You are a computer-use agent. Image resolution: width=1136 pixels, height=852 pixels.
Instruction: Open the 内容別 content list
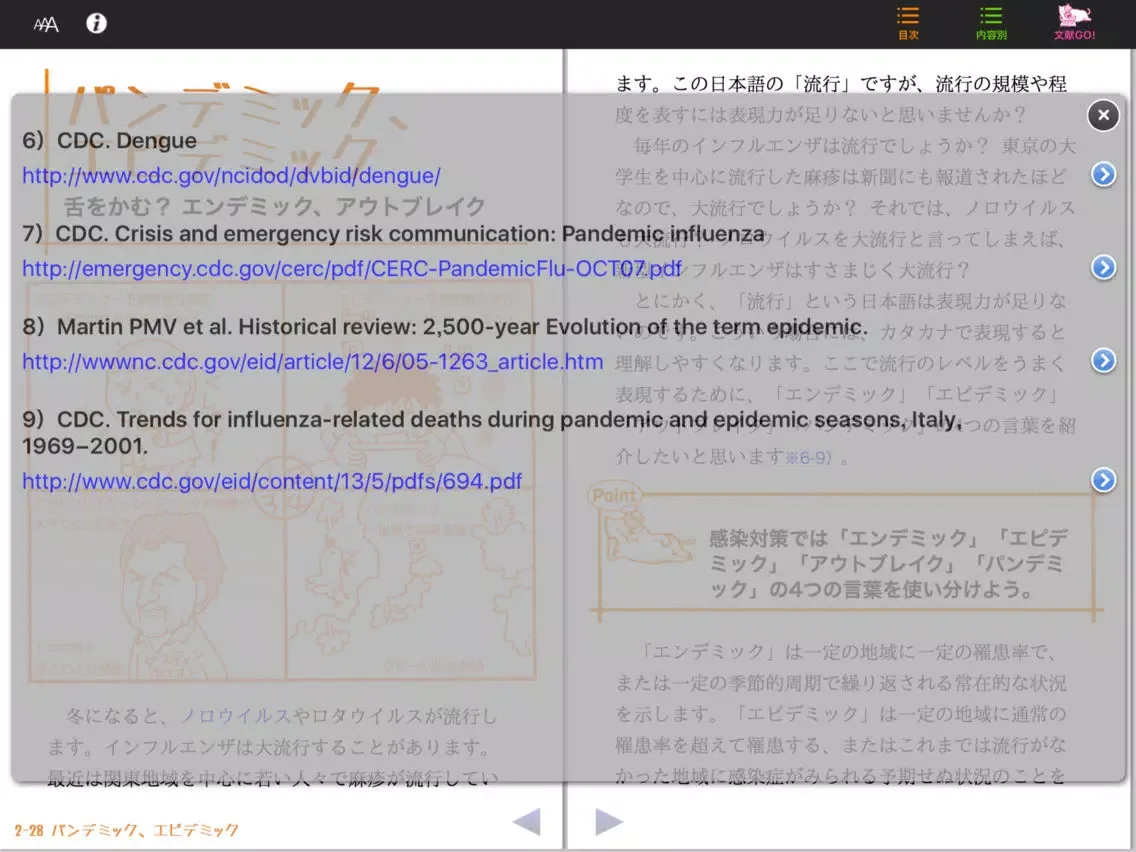click(x=991, y=22)
